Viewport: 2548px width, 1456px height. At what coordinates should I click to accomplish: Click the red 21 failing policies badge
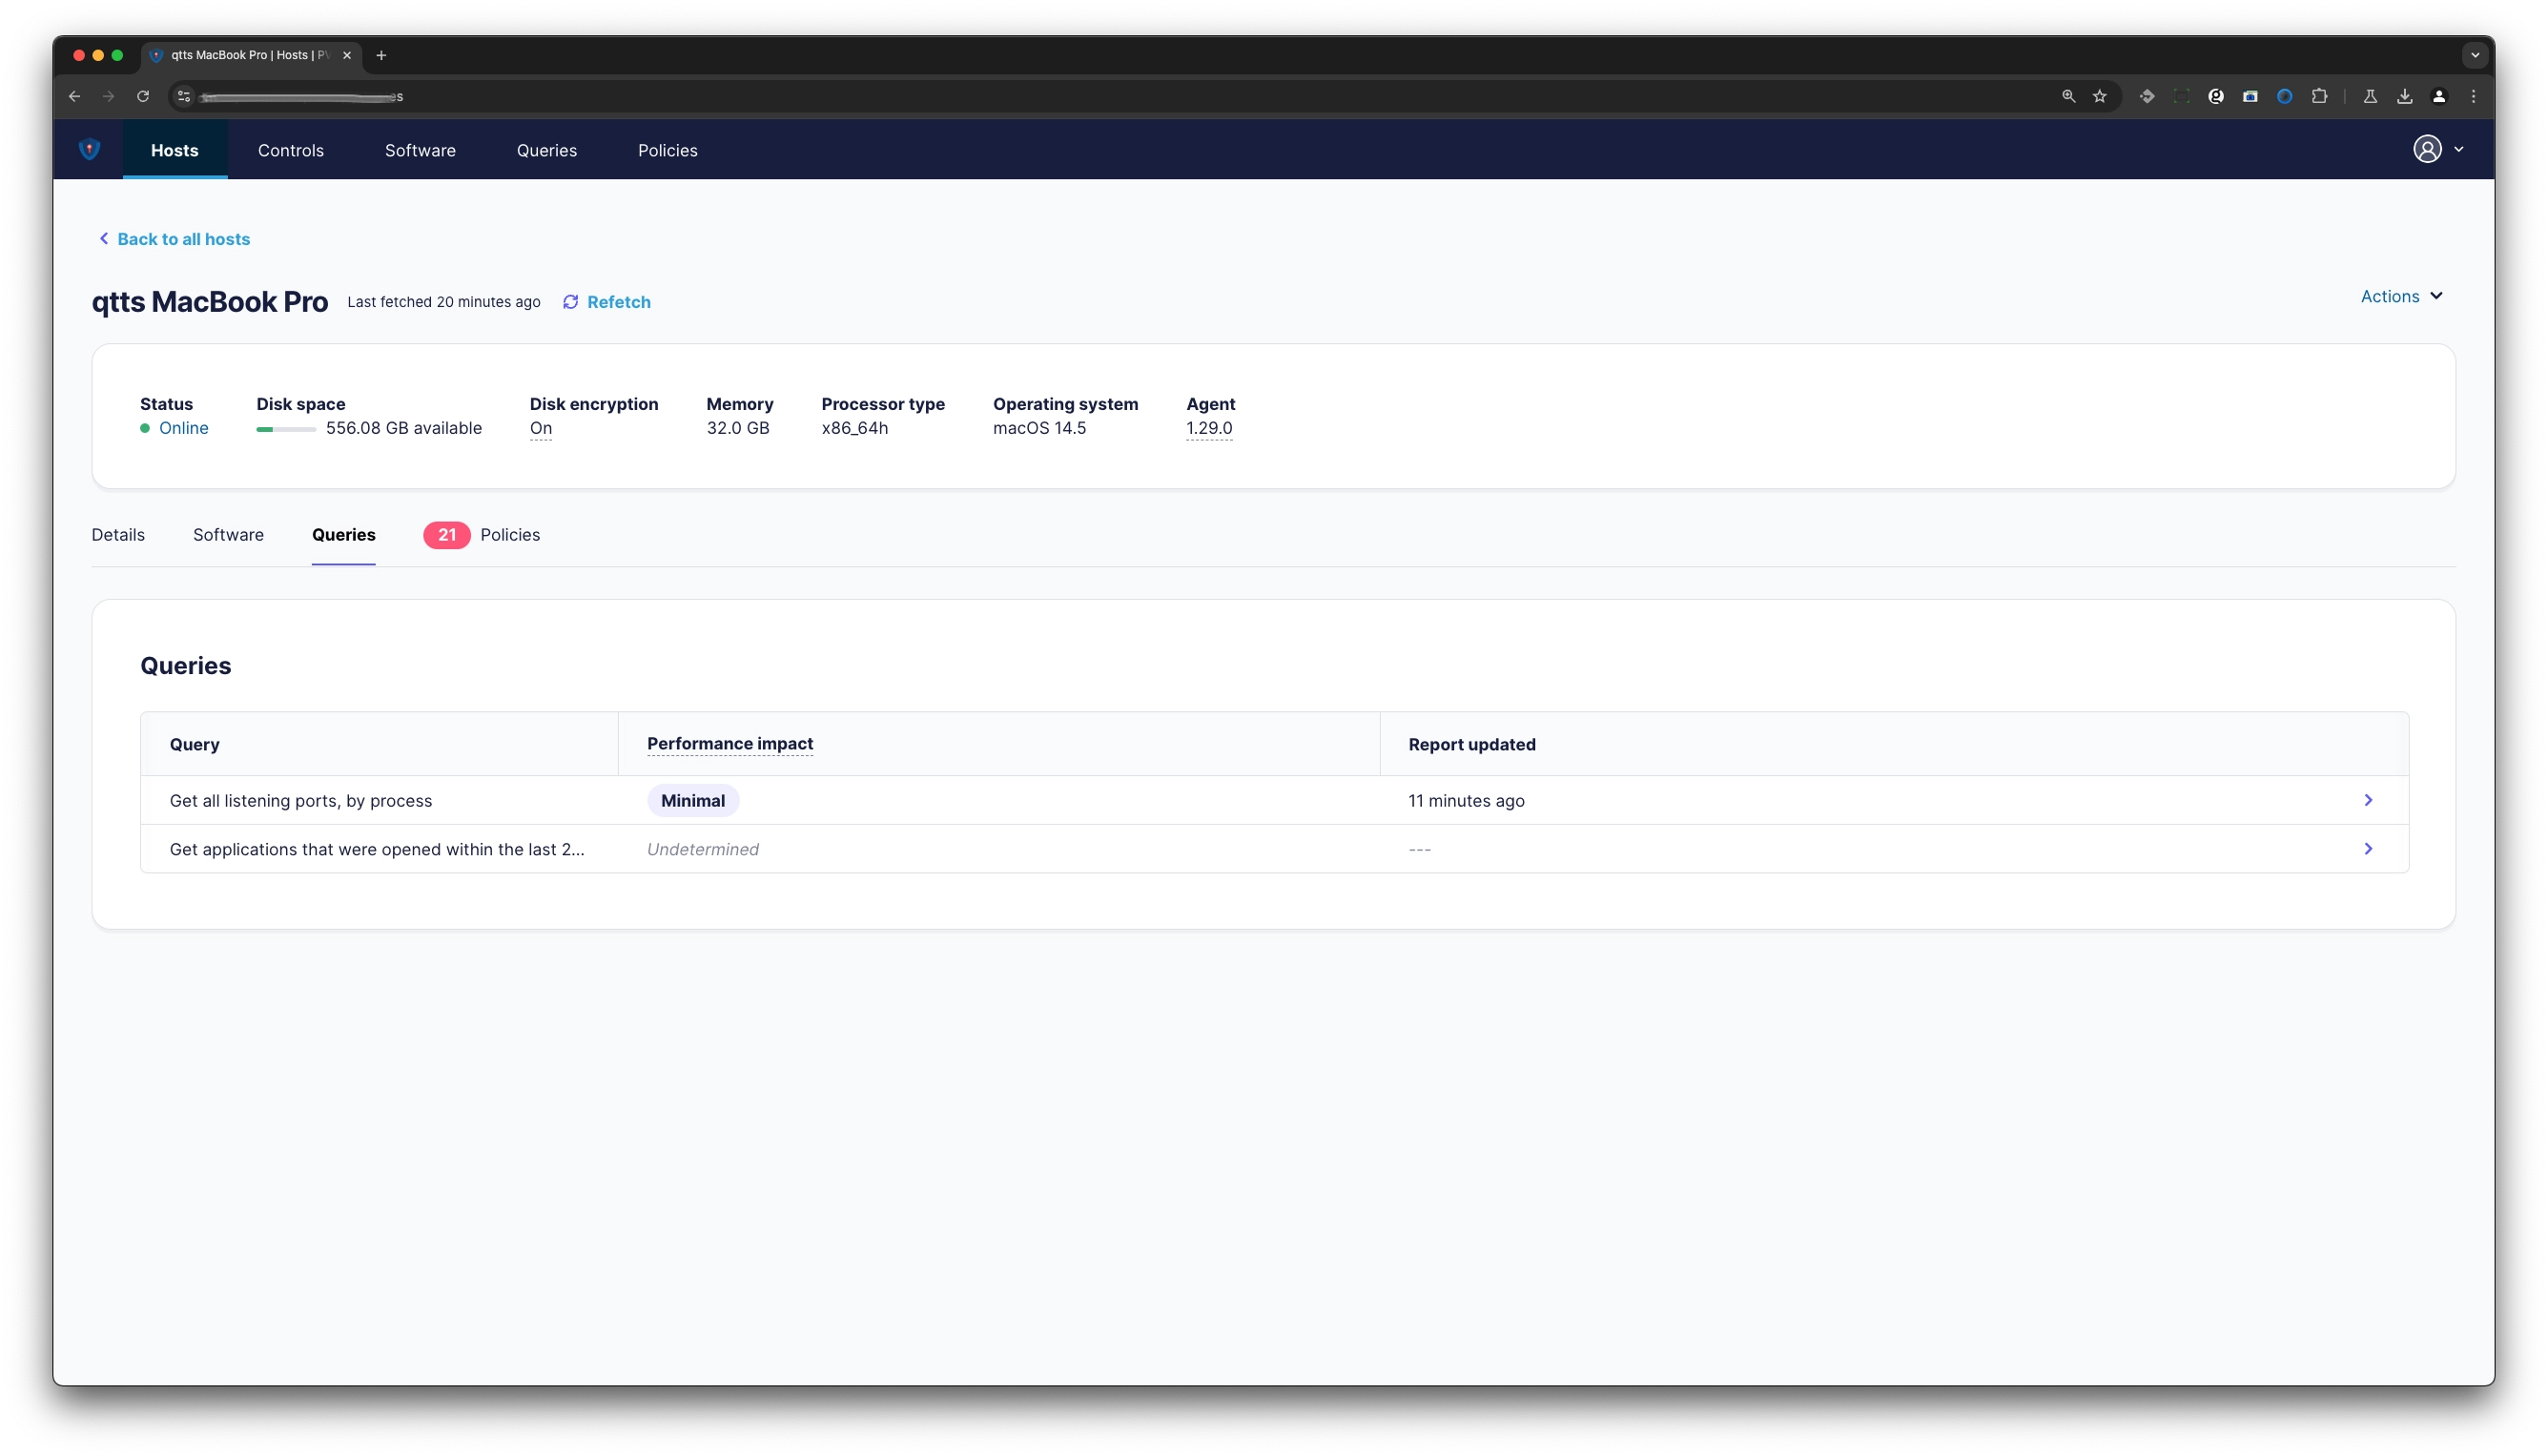pyautogui.click(x=446, y=535)
